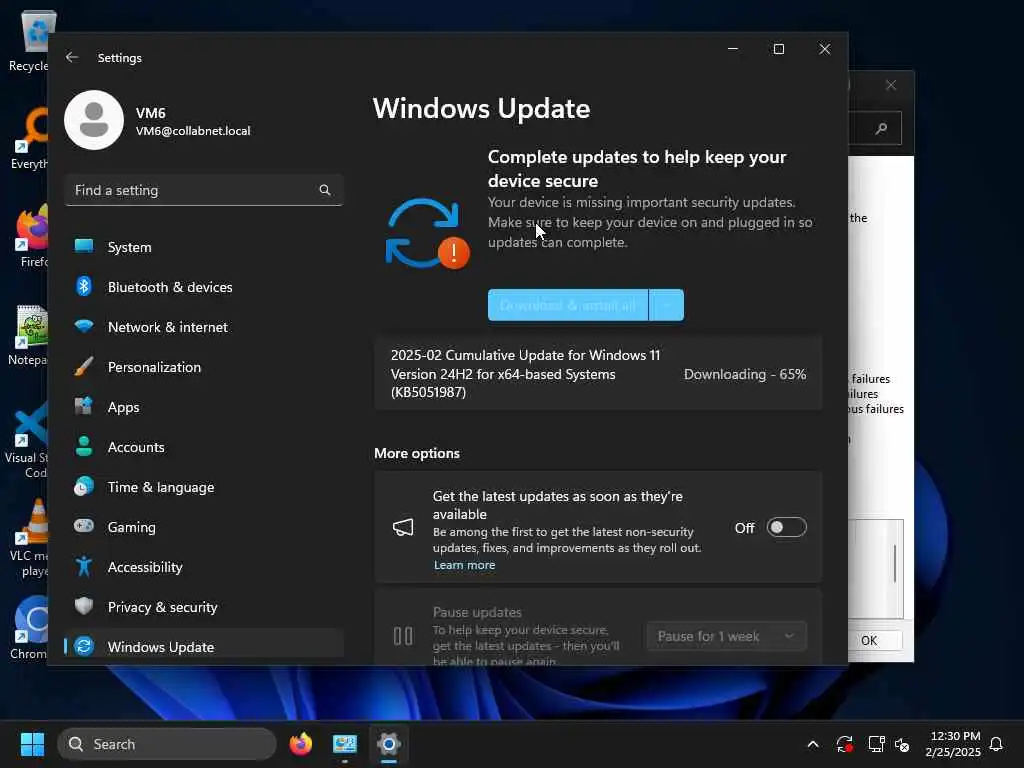Click the System monitor icon in sidebar
Image resolution: width=1024 pixels, height=768 pixels.
84,246
